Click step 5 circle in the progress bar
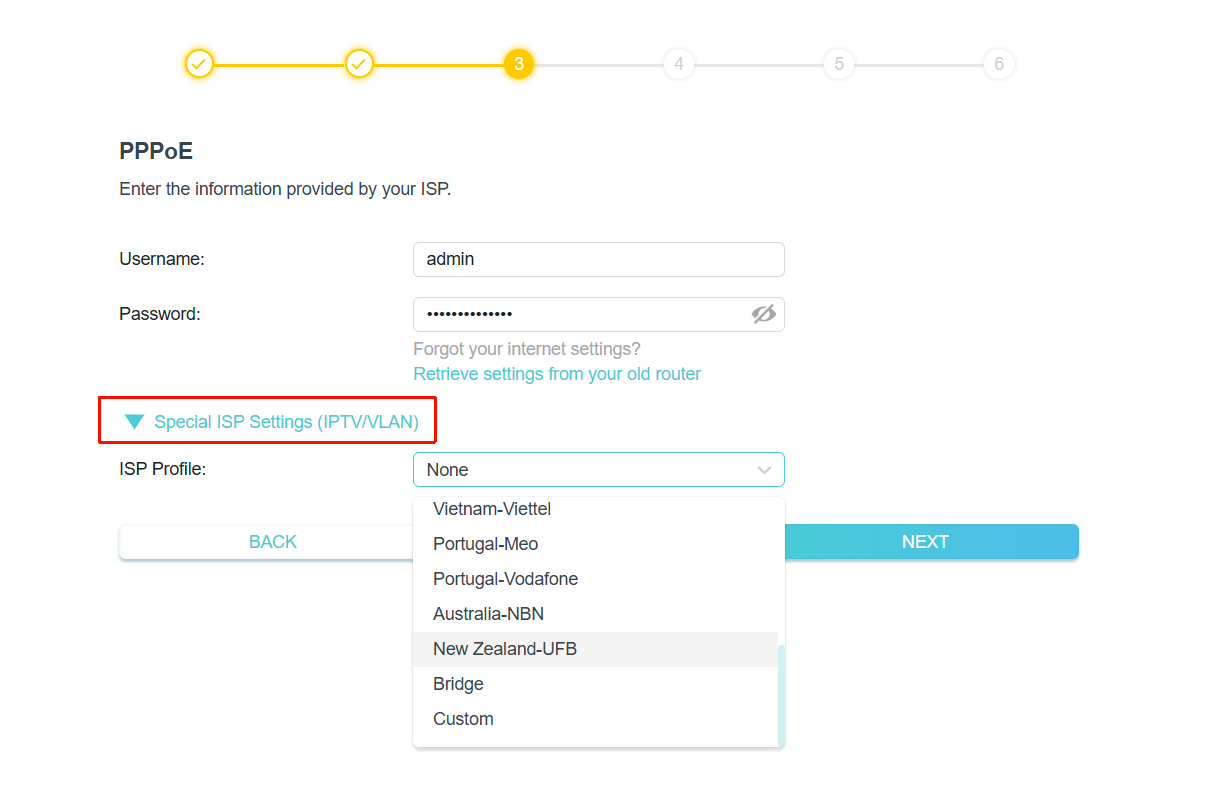The height and width of the screenshot is (810, 1210). (x=839, y=63)
